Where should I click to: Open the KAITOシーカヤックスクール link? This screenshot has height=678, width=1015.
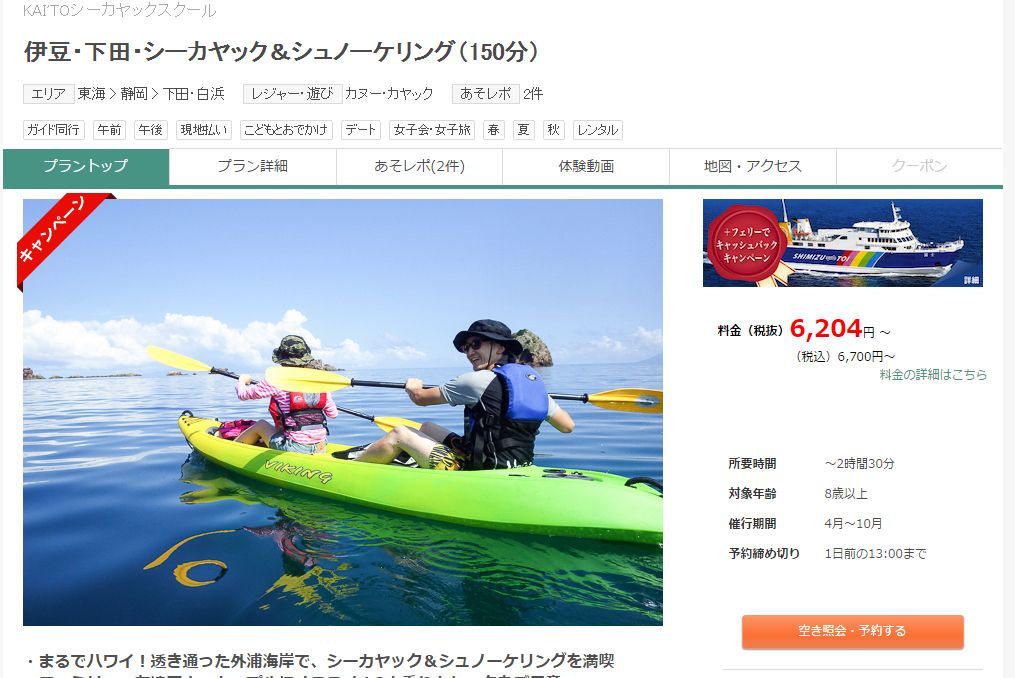coord(120,10)
